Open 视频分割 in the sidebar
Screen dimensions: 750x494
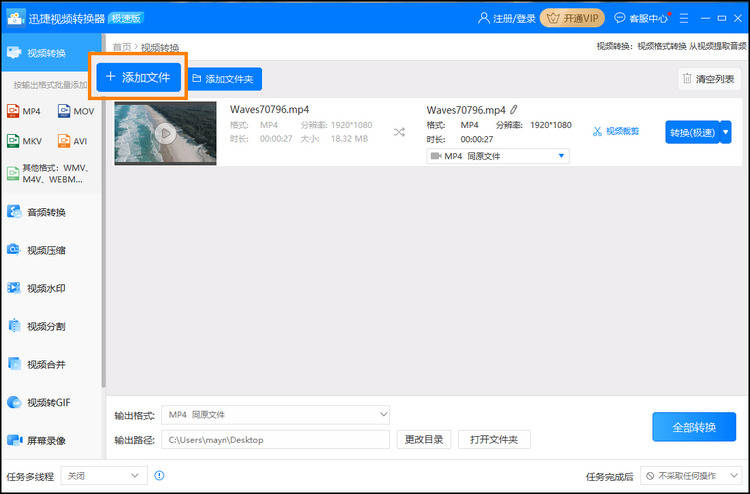pos(37,326)
